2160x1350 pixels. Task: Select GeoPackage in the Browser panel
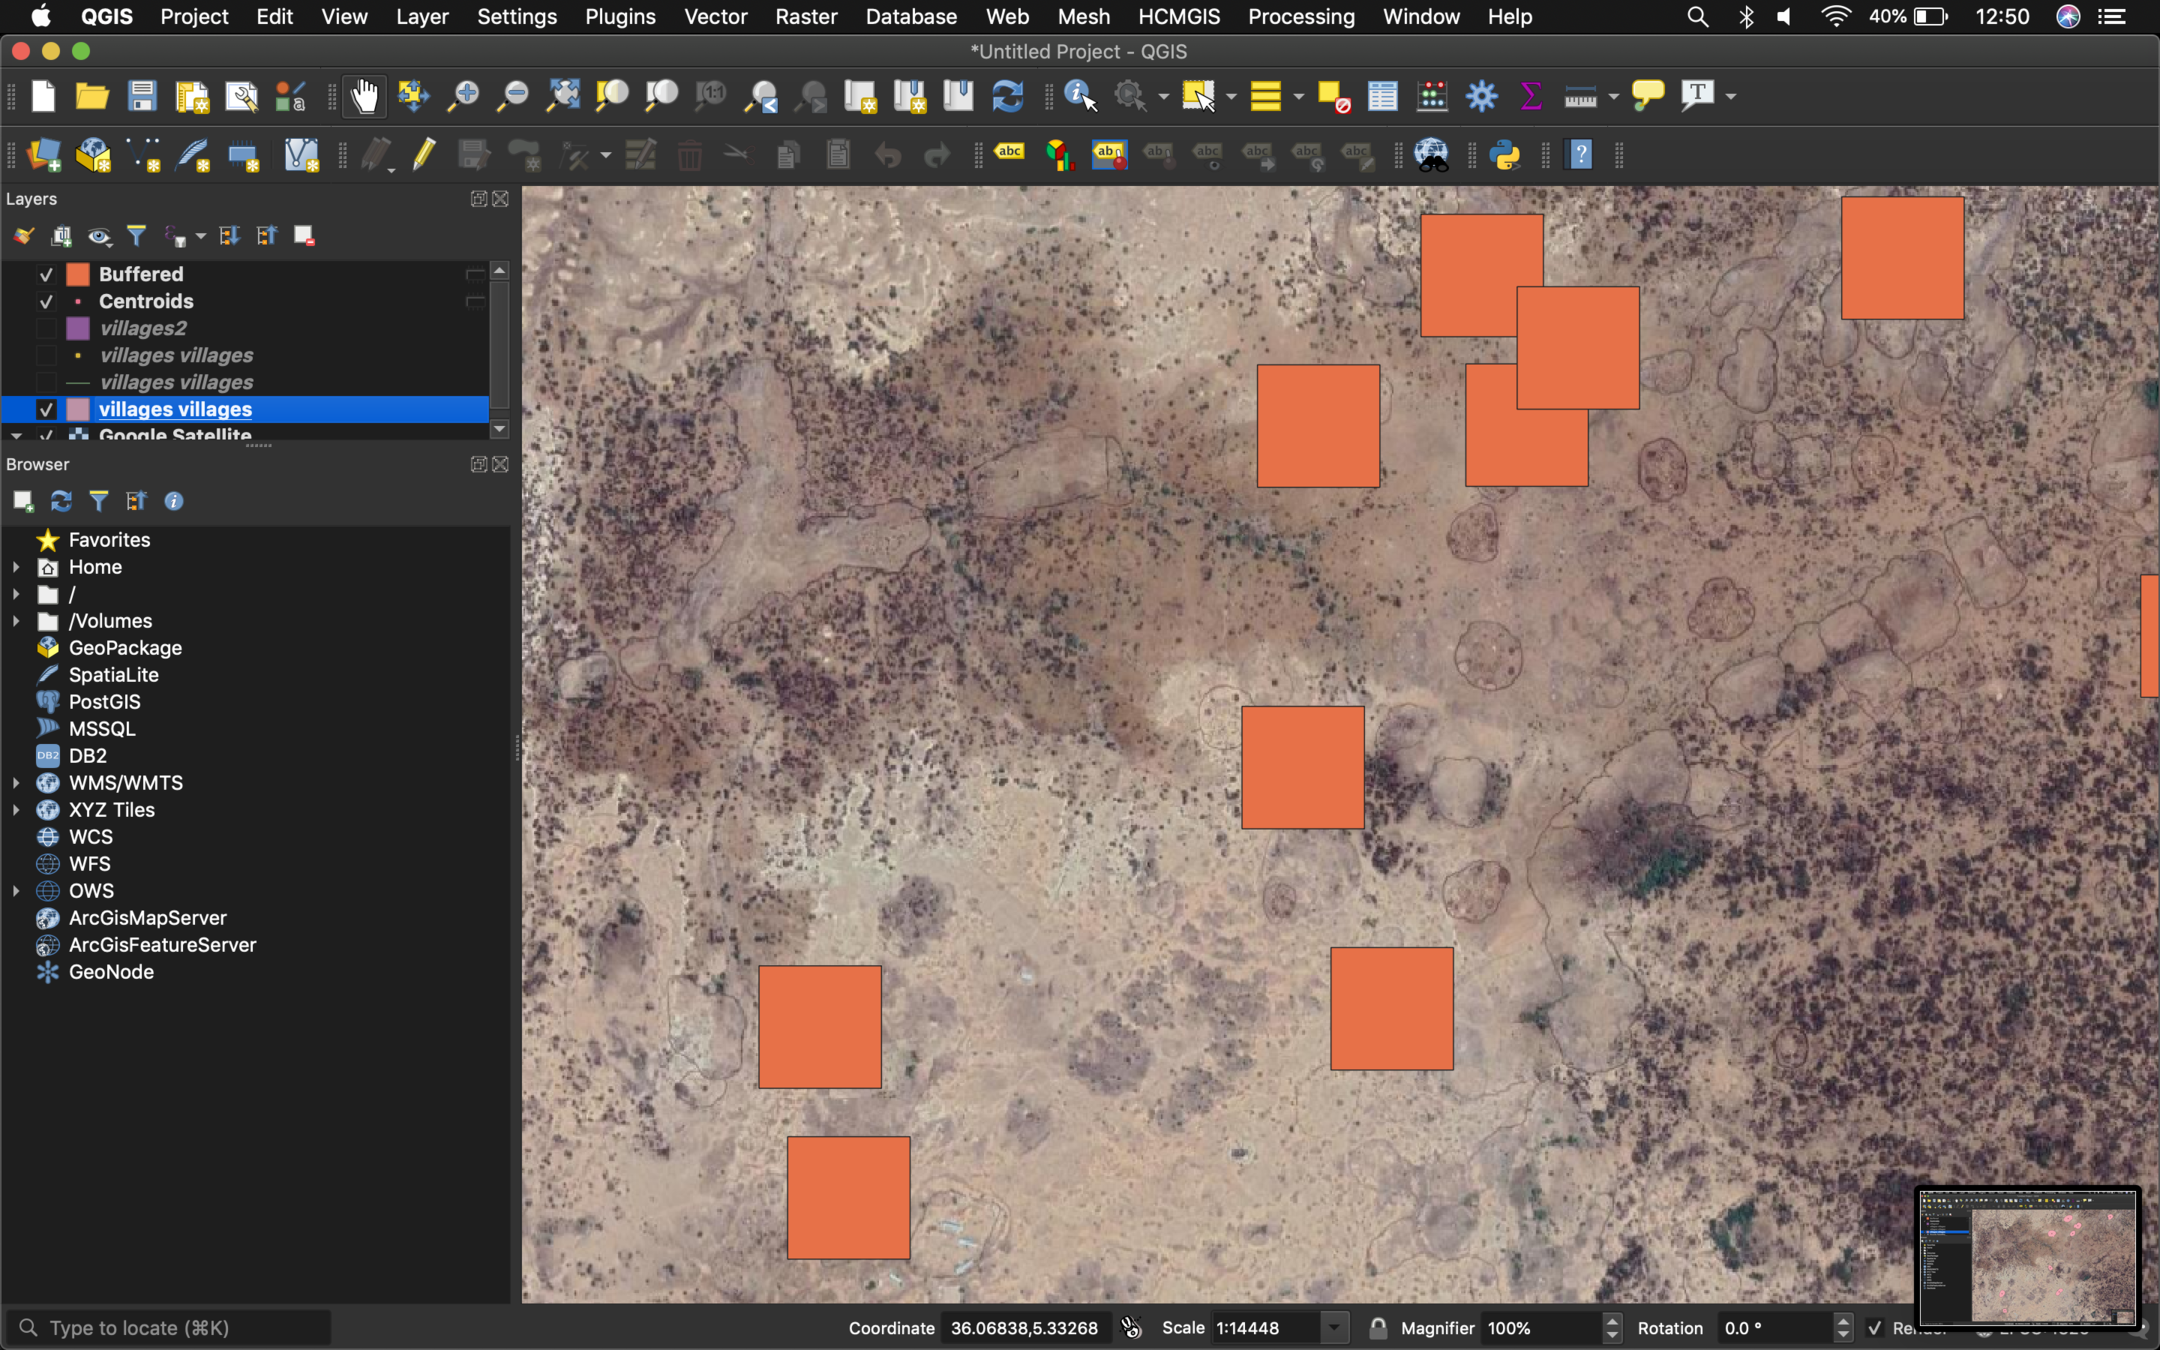(x=125, y=648)
